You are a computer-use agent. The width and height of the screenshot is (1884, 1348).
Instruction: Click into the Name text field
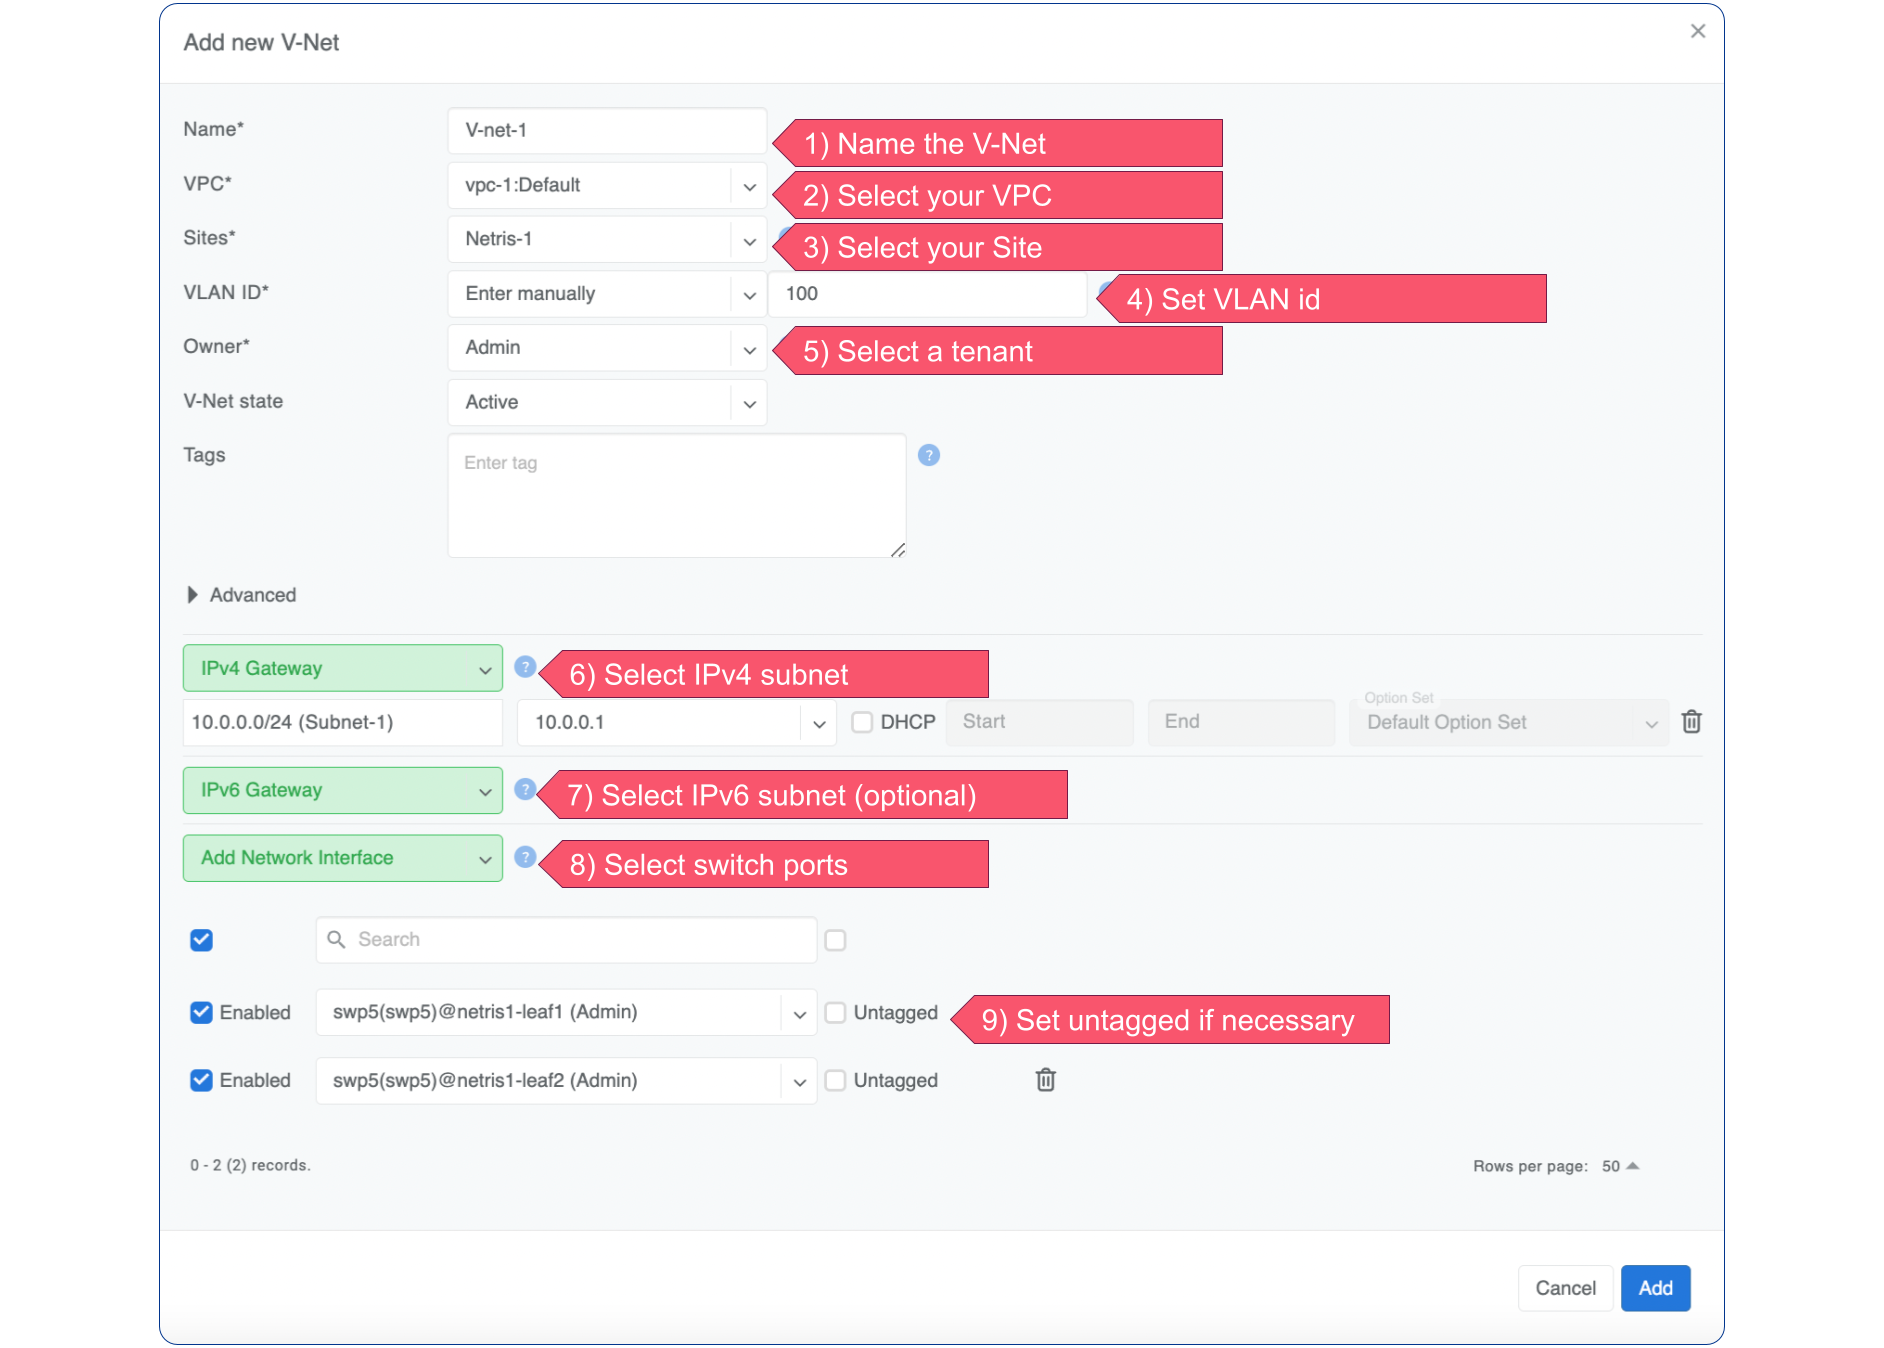click(606, 131)
